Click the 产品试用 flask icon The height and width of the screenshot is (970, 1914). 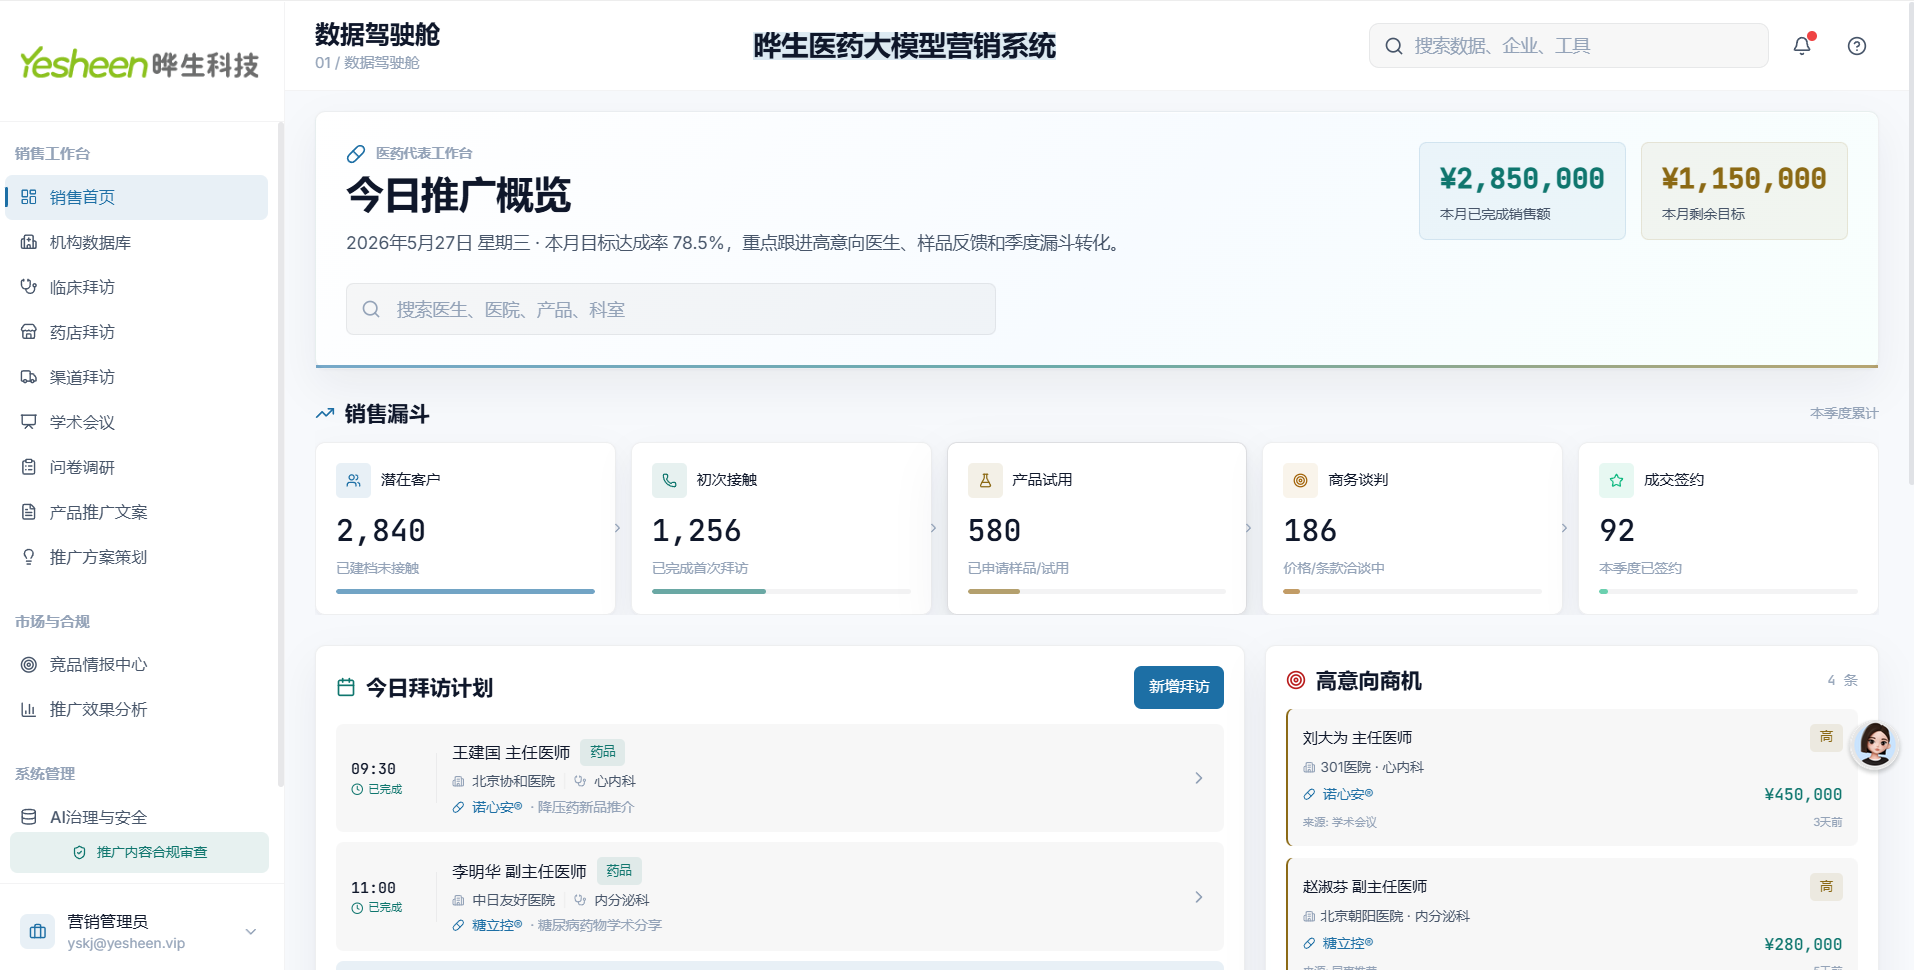tap(985, 480)
